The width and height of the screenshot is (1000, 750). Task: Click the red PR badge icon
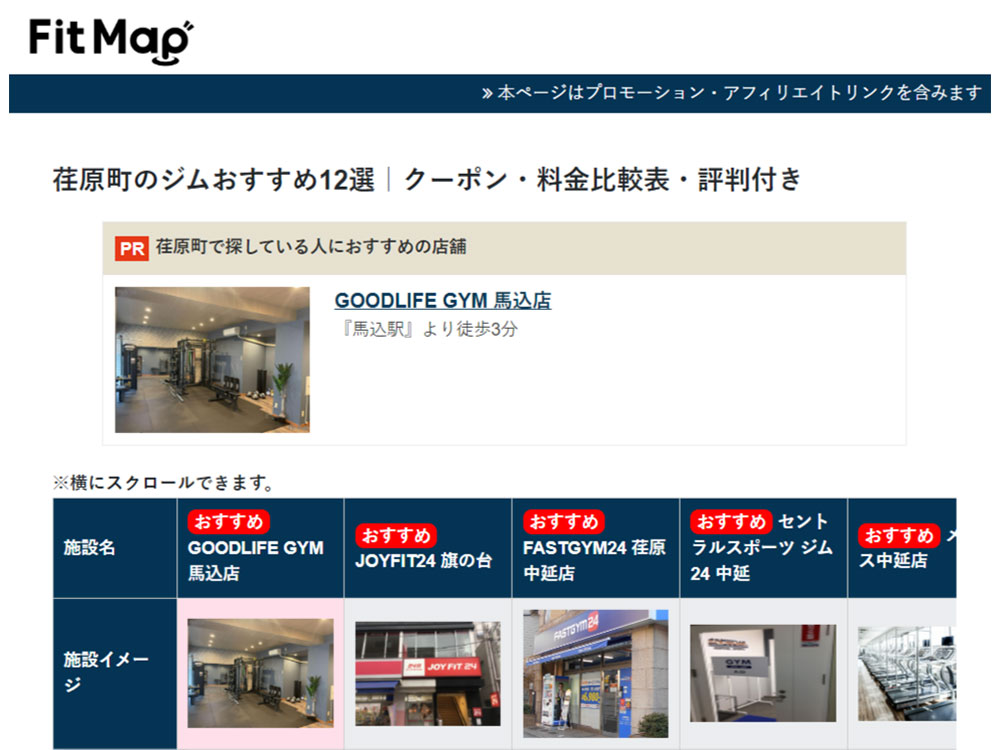point(132,248)
